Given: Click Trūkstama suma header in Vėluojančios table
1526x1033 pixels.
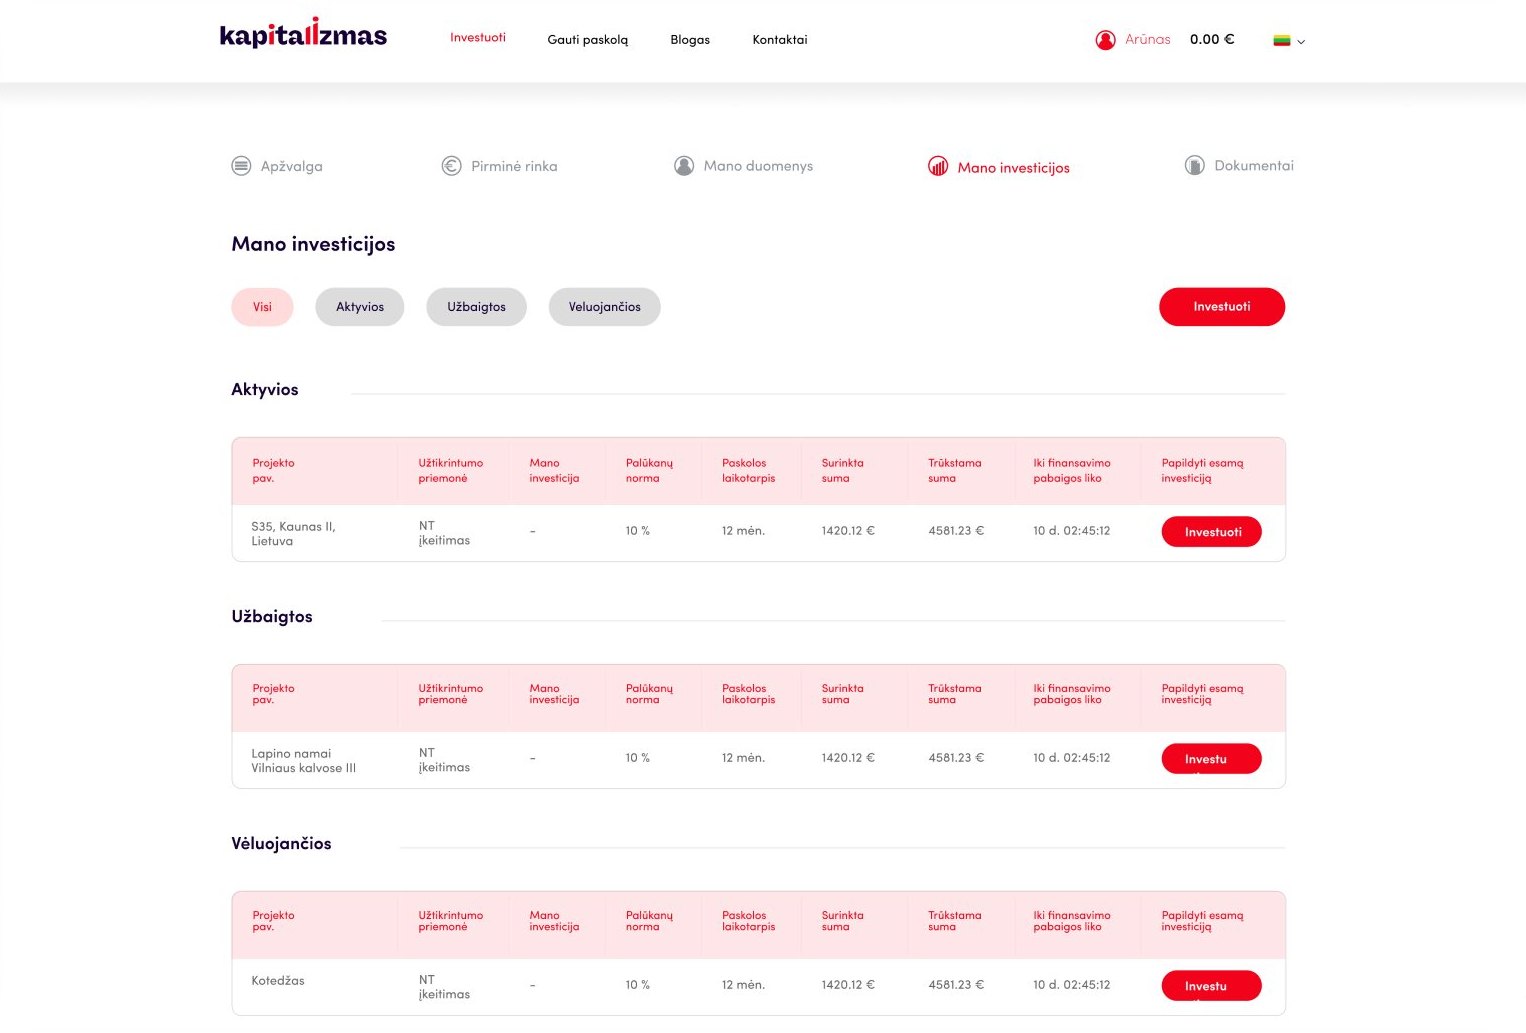Looking at the screenshot, I should click(x=955, y=921).
